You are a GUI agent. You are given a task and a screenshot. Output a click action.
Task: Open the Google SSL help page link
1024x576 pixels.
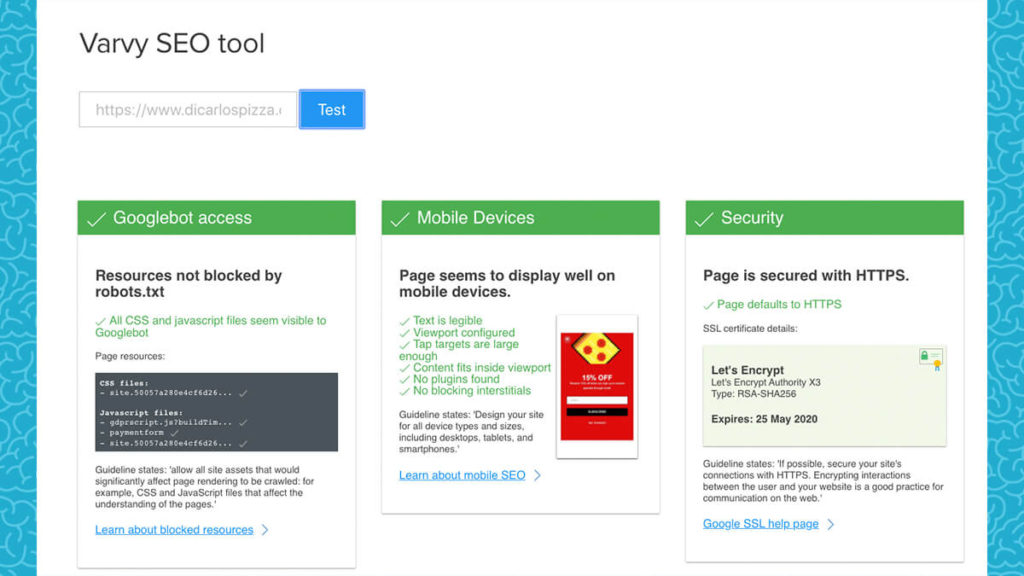point(760,524)
